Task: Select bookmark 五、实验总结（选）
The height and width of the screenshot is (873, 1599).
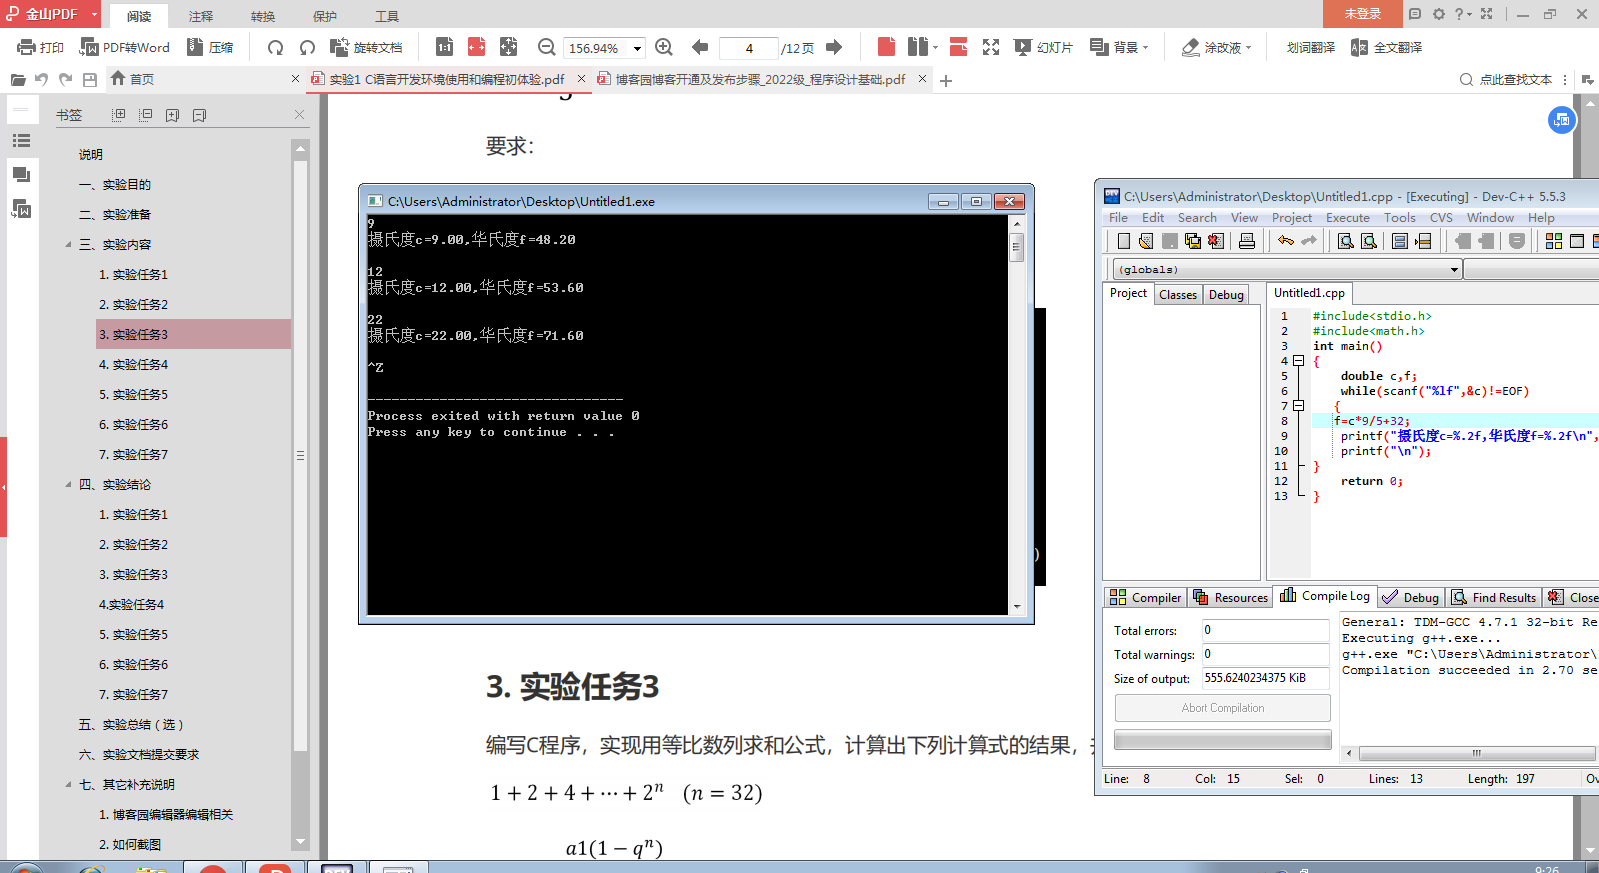Action: tap(131, 724)
